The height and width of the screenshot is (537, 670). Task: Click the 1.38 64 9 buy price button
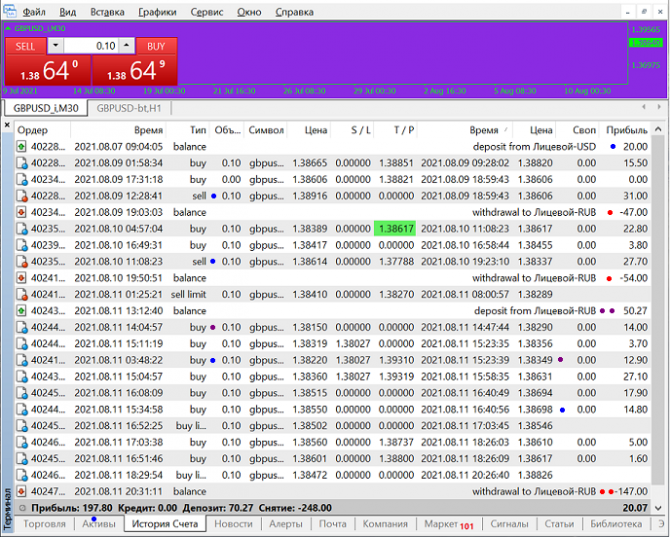[x=135, y=70]
